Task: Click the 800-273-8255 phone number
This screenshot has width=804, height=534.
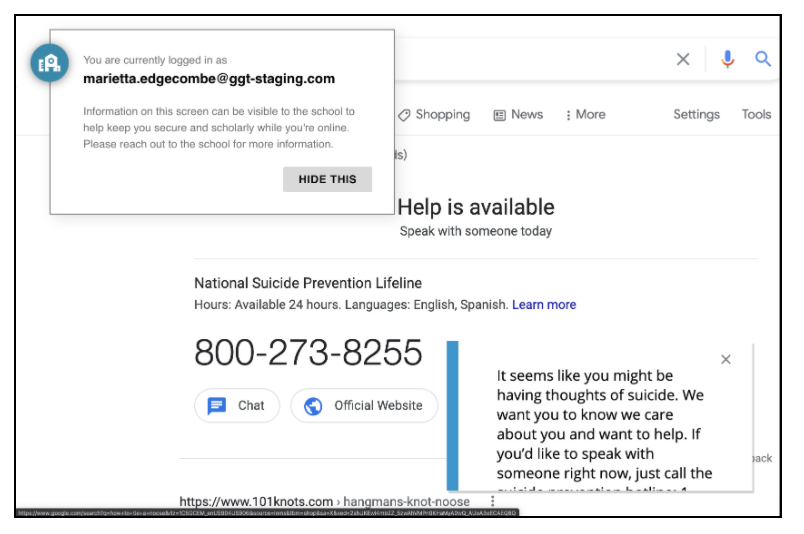Action: [308, 352]
